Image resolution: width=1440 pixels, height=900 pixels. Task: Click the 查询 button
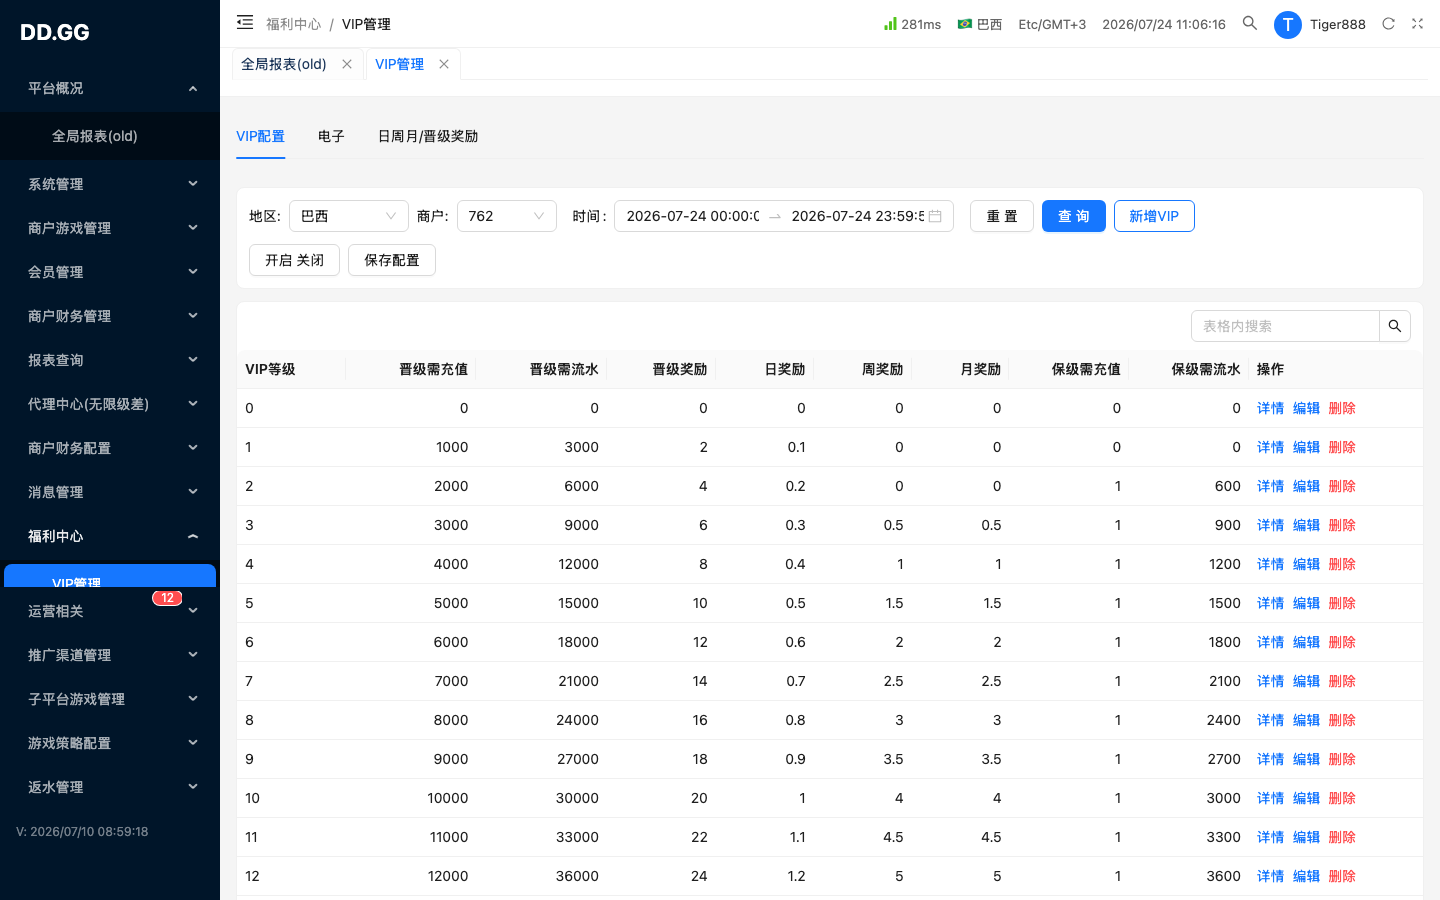point(1074,216)
